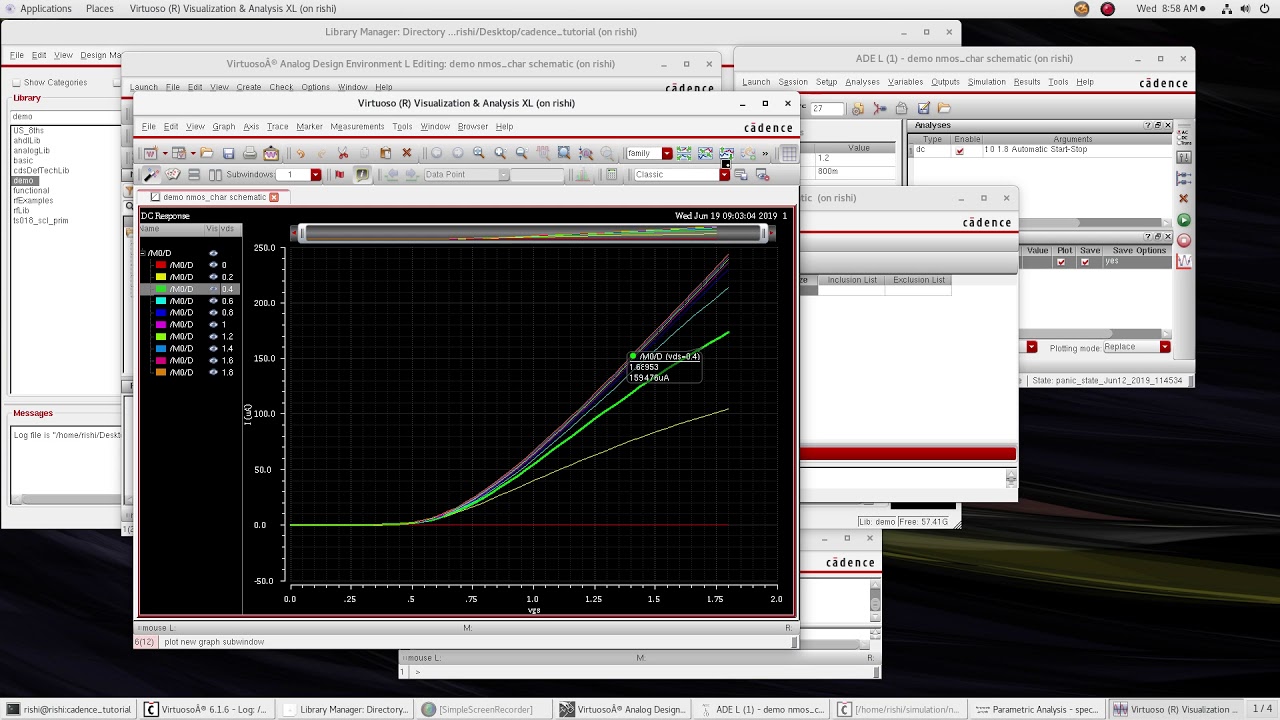Viewport: 1280px width, 720px height.
Task: Click the clipboard paste icon
Action: (x=386, y=153)
